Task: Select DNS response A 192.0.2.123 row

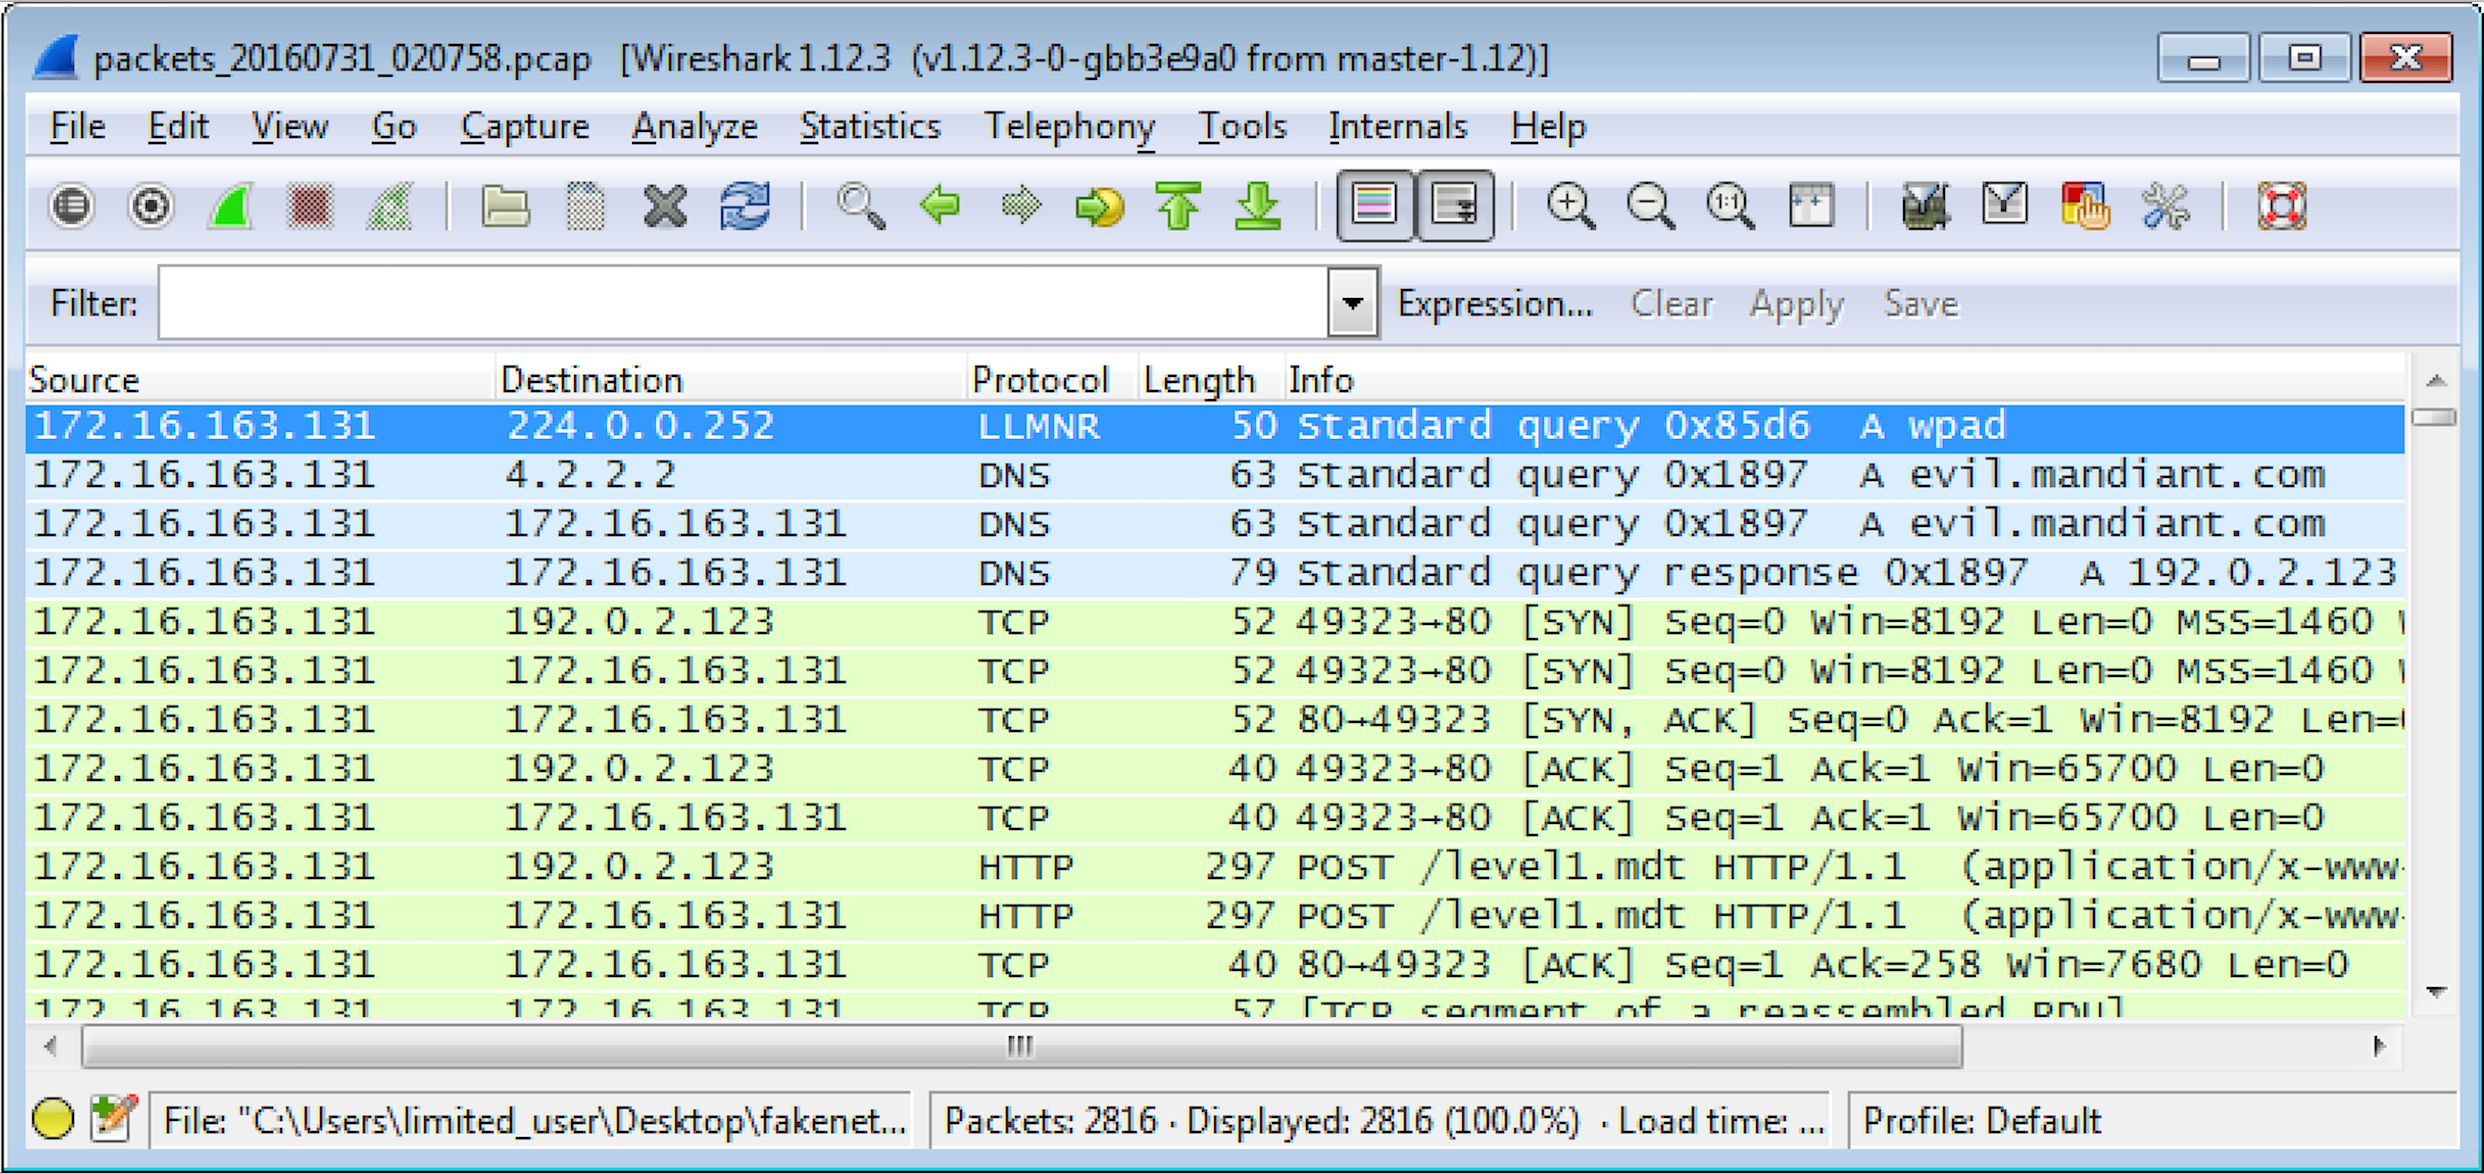Action: click(1215, 573)
